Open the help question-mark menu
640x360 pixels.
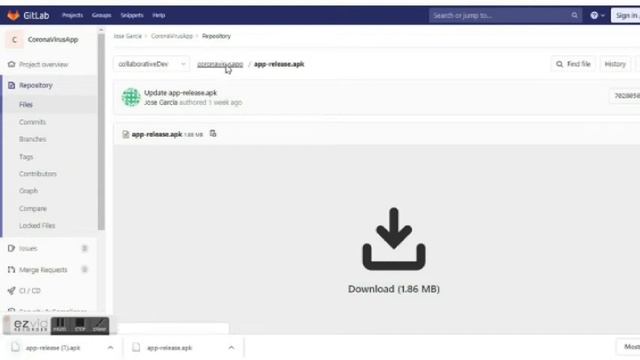[x=597, y=16]
